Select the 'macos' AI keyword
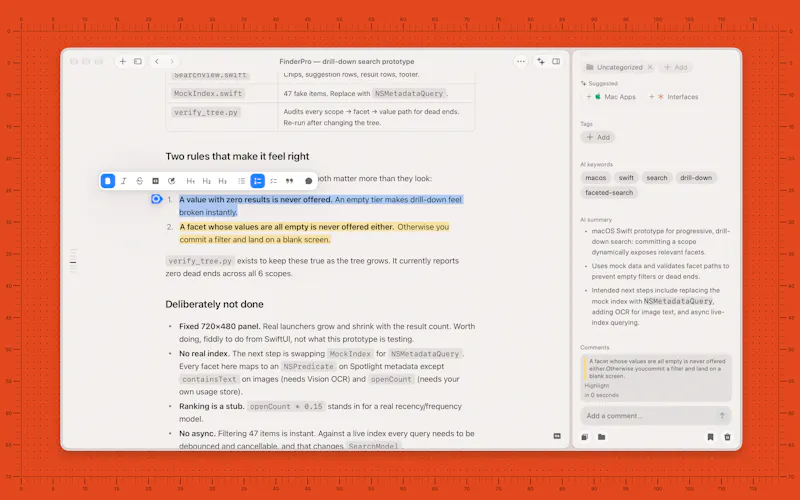This screenshot has height=500, width=800. coord(595,178)
